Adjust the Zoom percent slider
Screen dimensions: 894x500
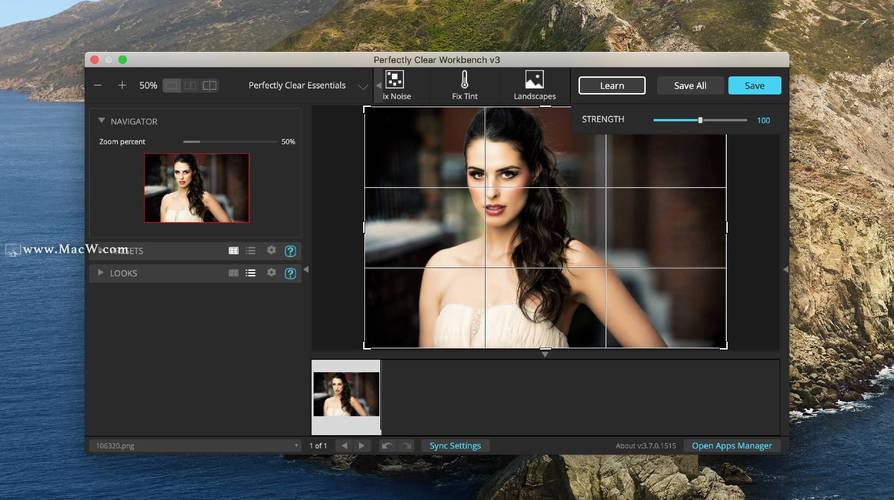coord(230,141)
